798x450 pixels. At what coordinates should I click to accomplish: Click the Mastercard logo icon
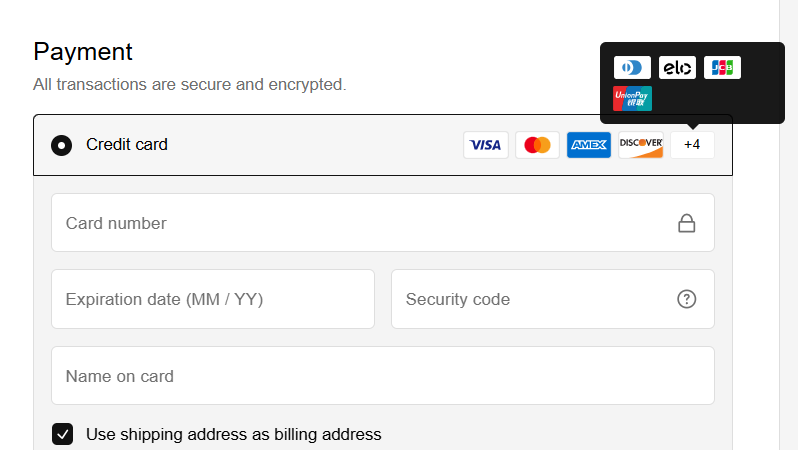pyautogui.click(x=537, y=145)
